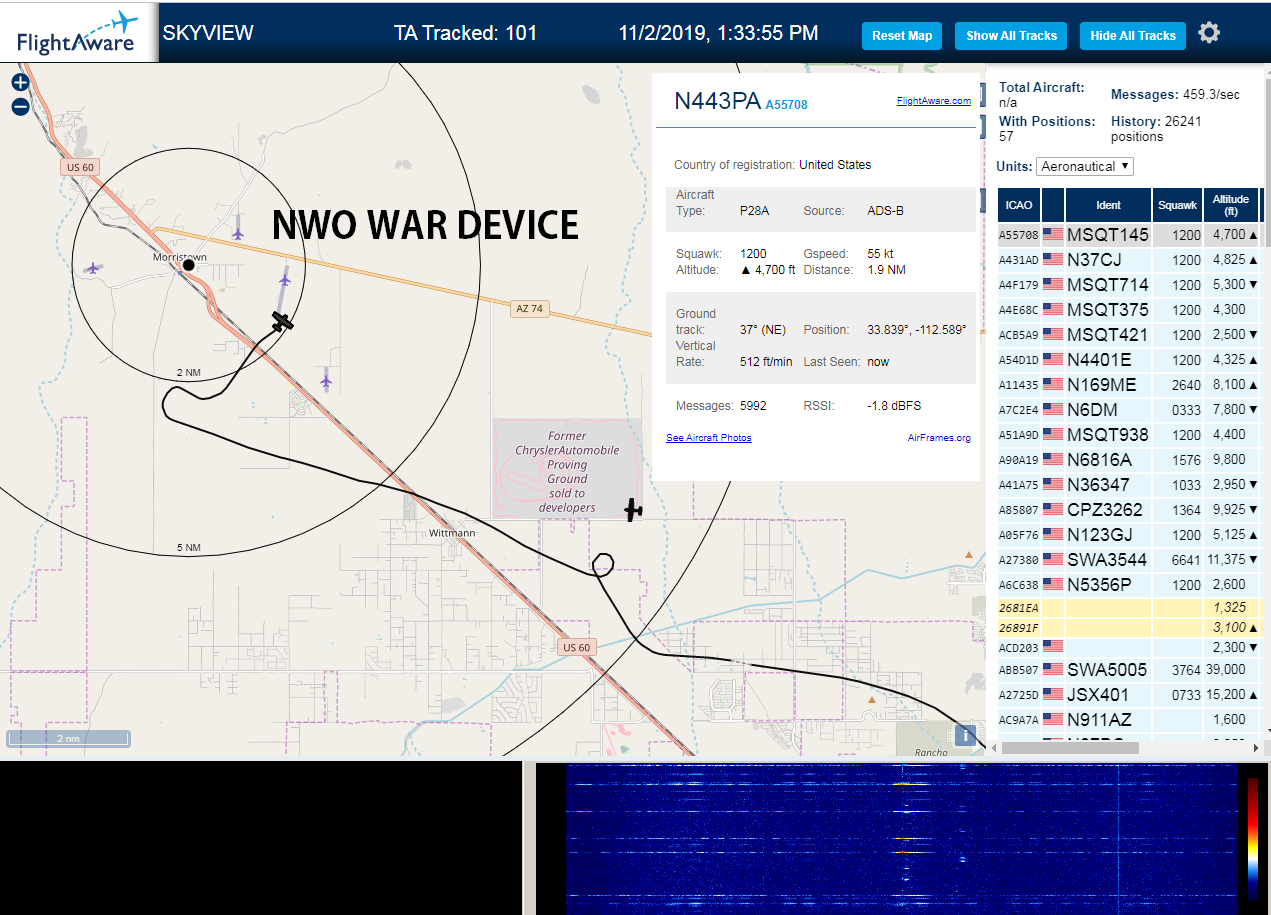This screenshot has height=915, width=1271.
Task: Open the Units dropdown set to Aeronautical
Action: click(x=1085, y=166)
